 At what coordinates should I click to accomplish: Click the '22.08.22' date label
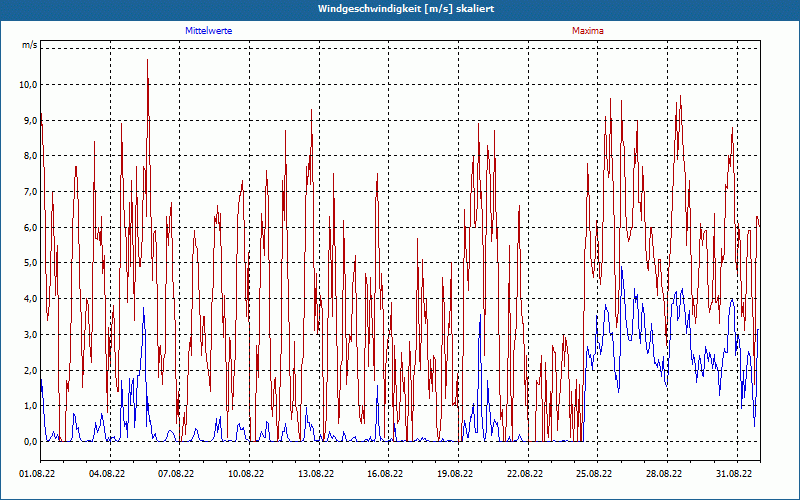[525, 474]
